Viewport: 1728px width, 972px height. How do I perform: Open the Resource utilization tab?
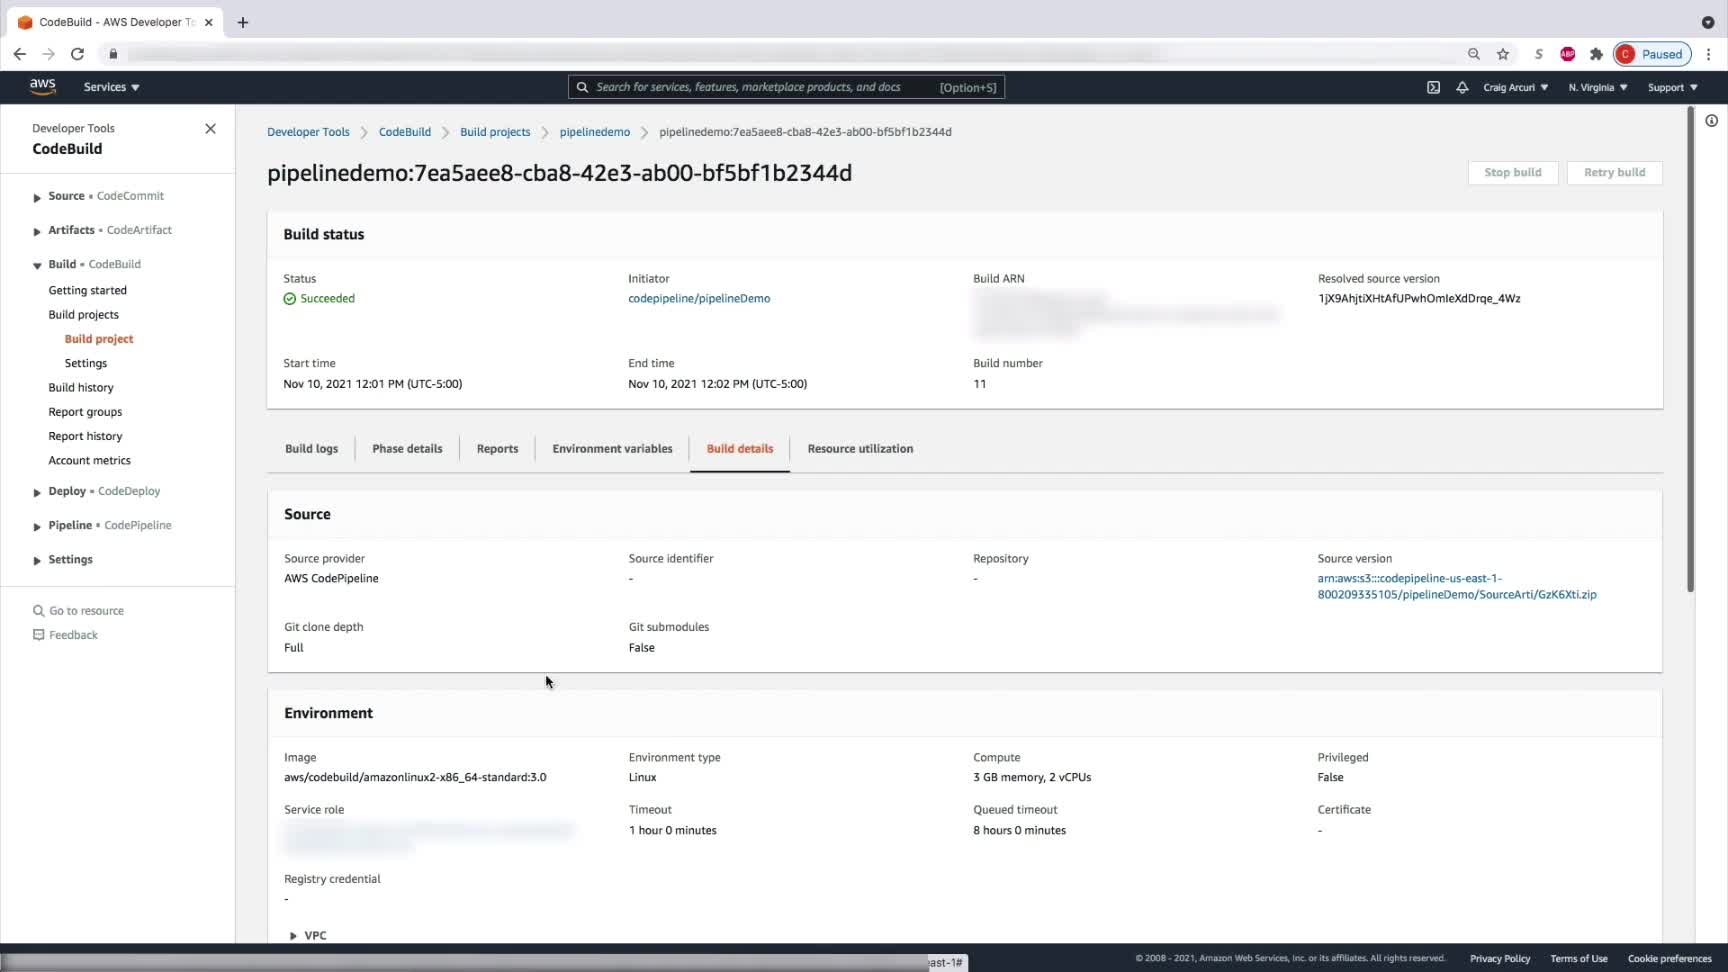pos(860,449)
